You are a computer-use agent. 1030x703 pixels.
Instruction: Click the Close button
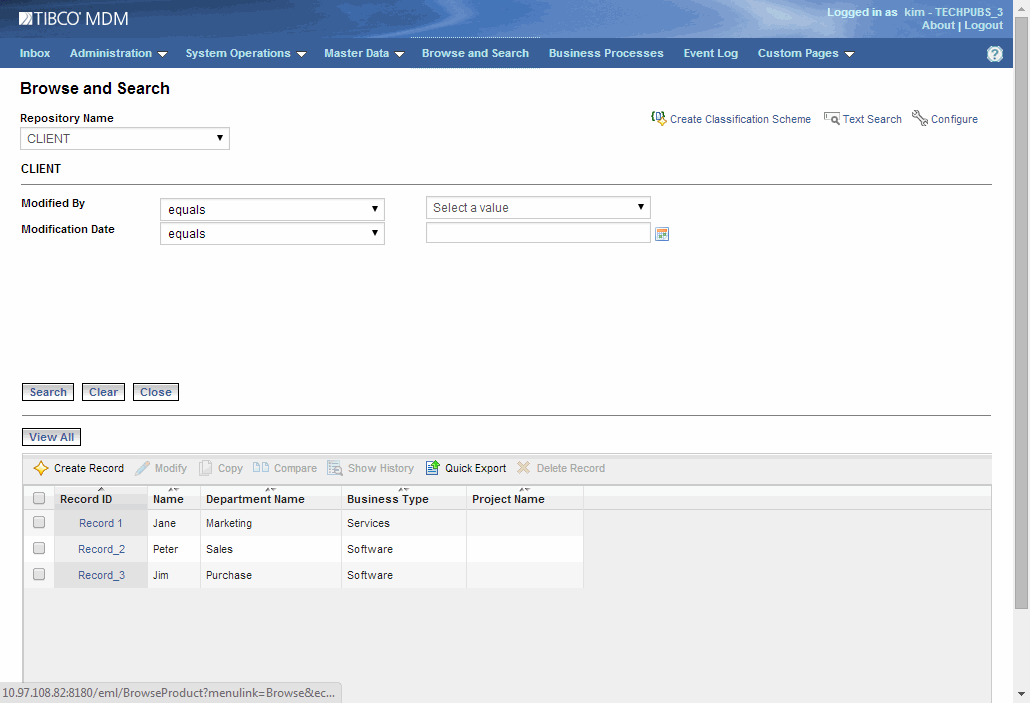point(156,392)
